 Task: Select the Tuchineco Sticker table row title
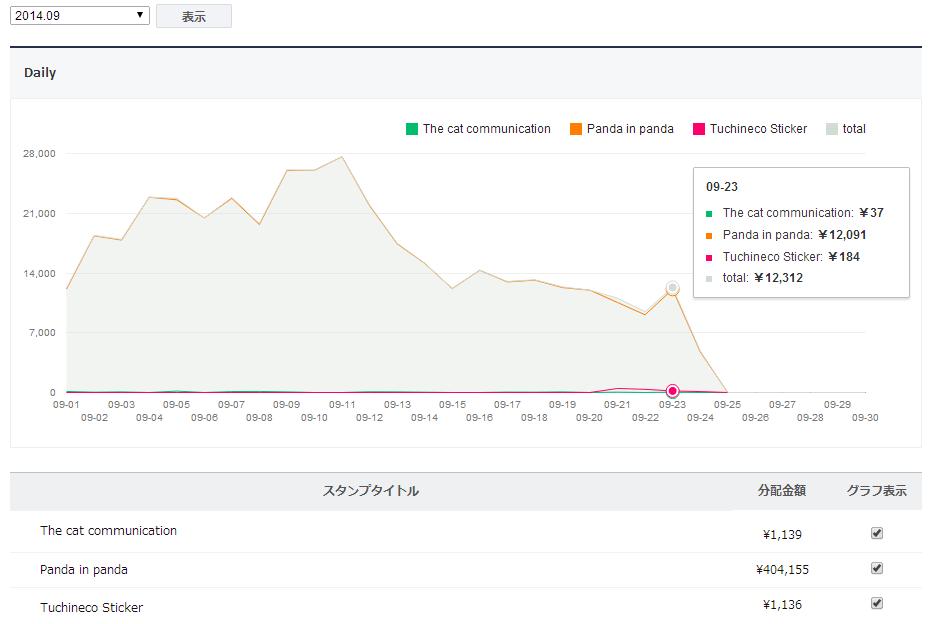click(91, 607)
